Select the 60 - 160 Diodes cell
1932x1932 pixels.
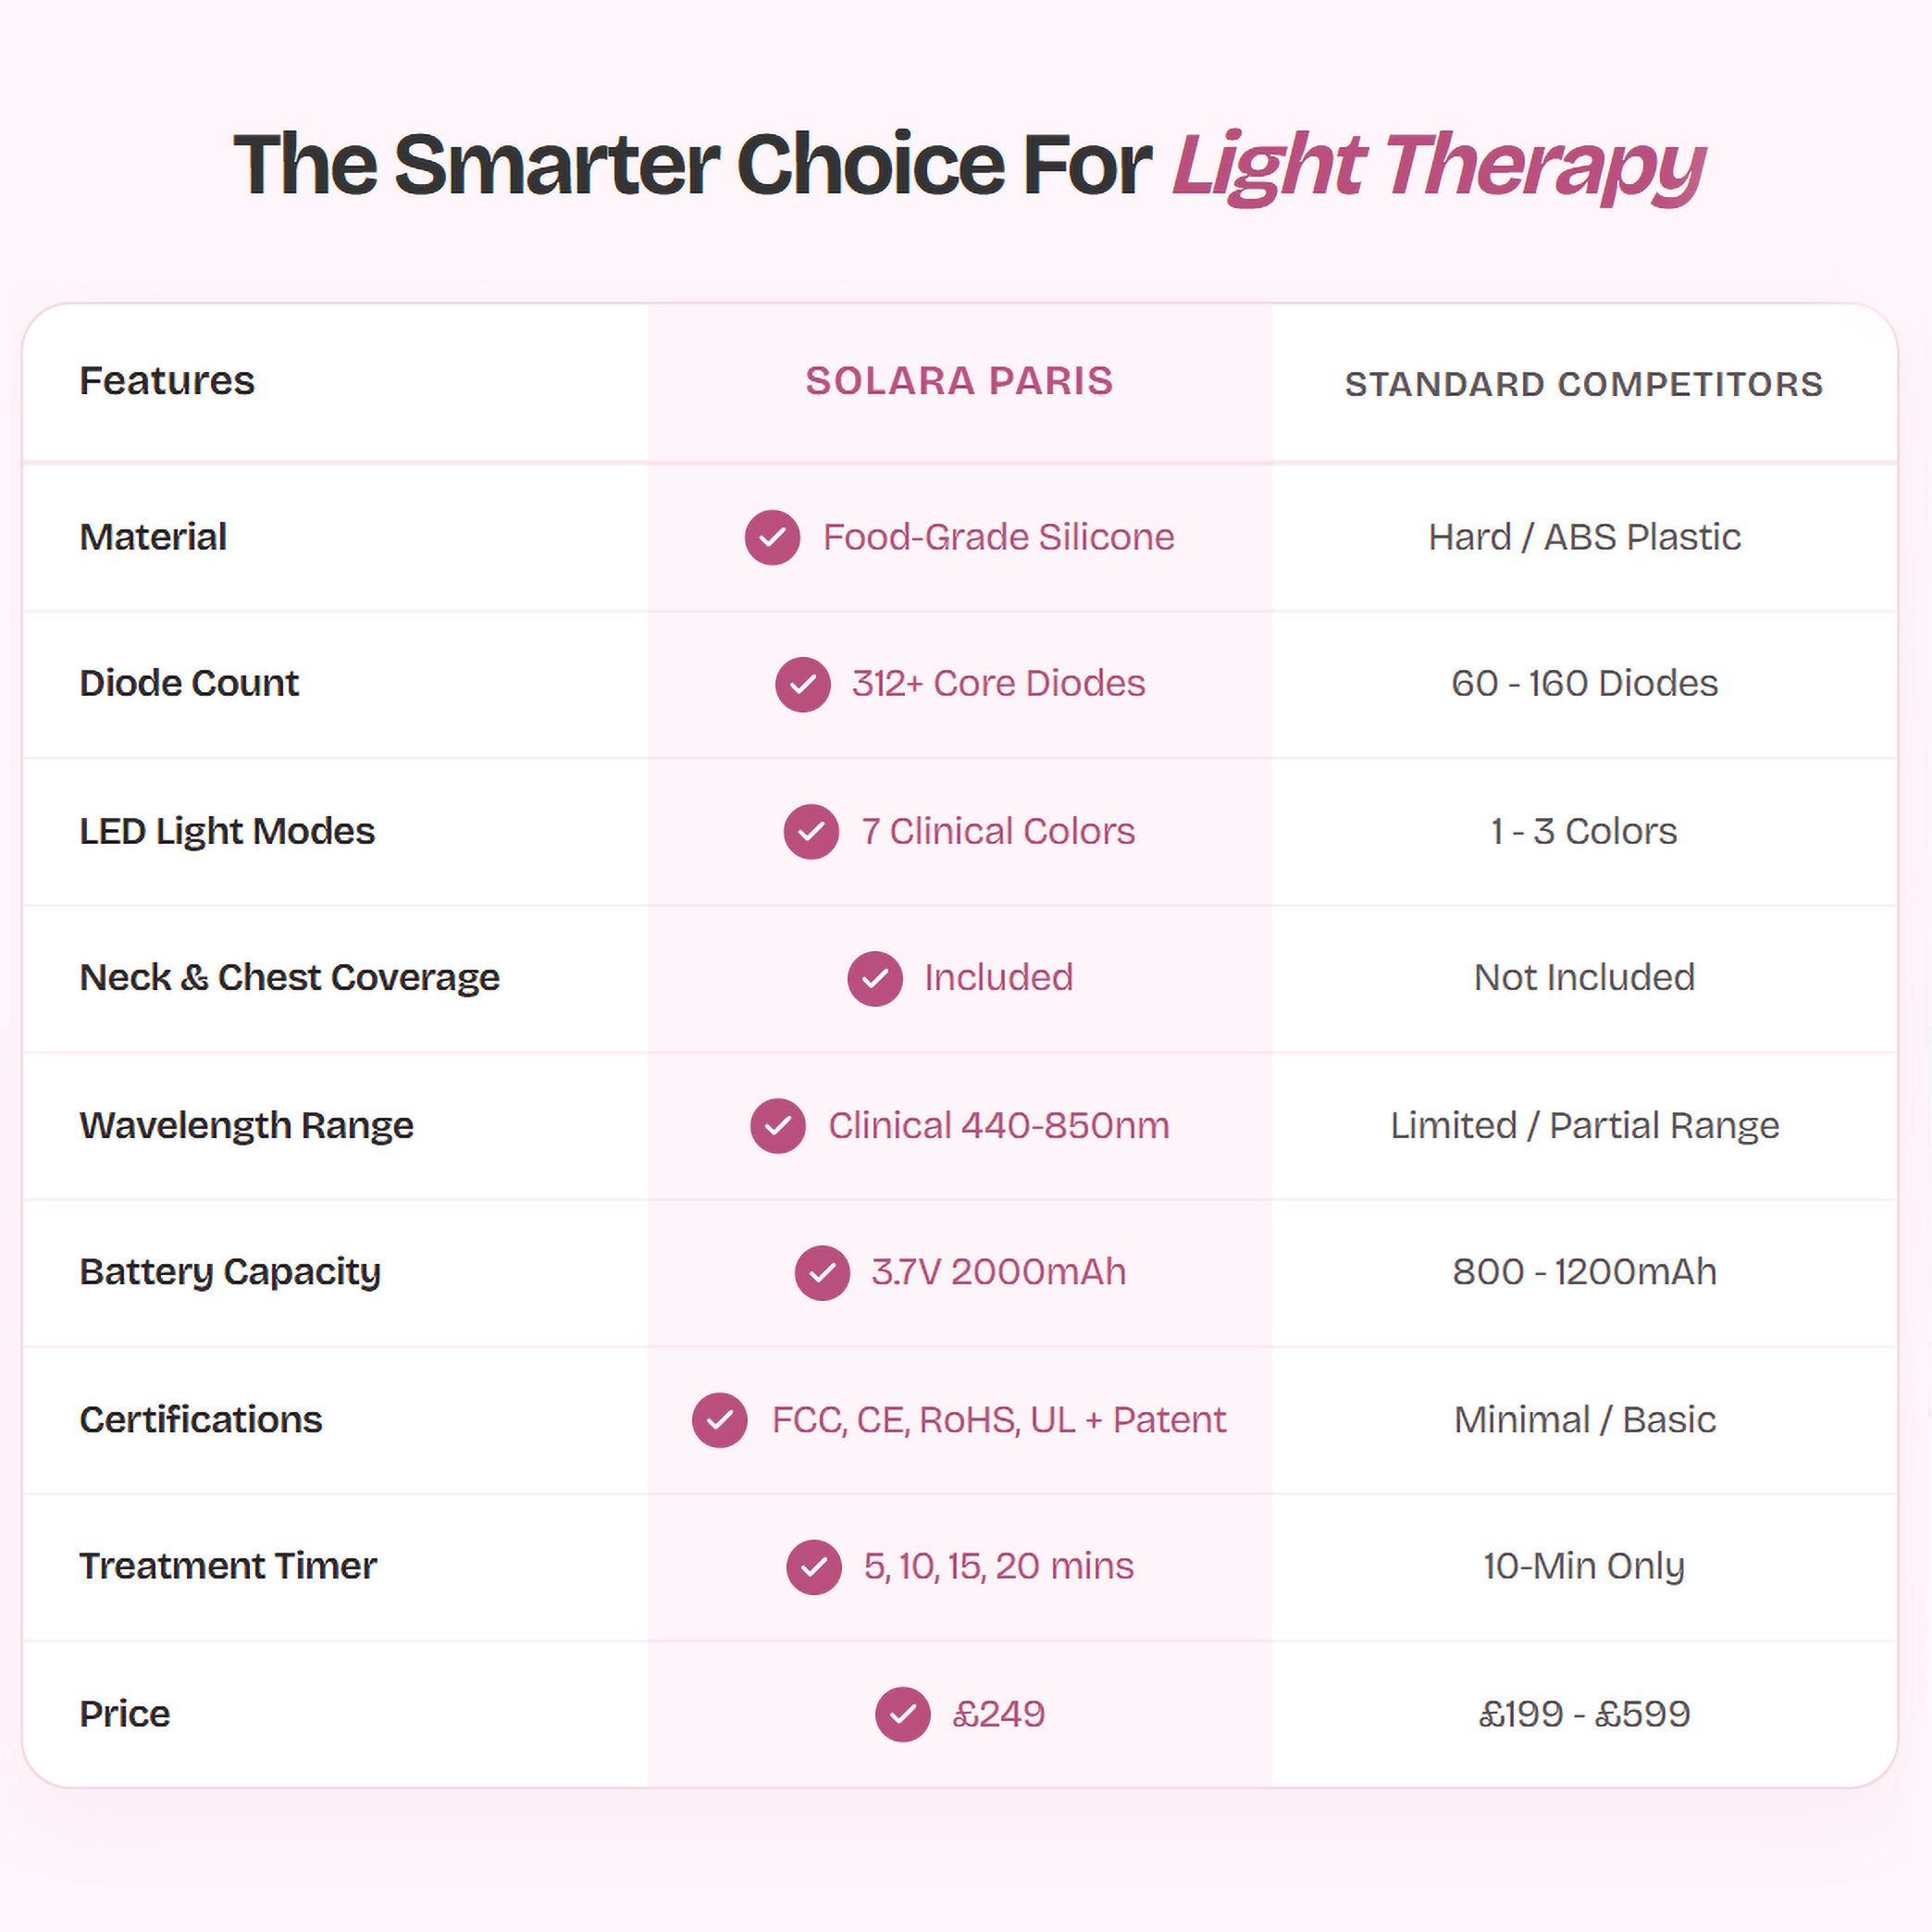1585,684
